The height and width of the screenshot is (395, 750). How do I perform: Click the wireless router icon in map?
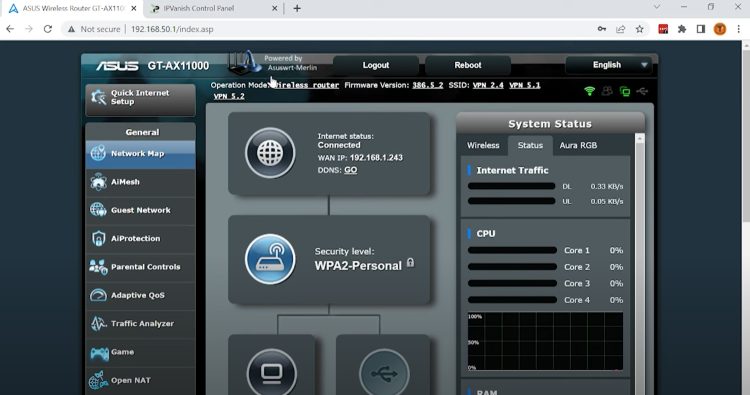(270, 259)
